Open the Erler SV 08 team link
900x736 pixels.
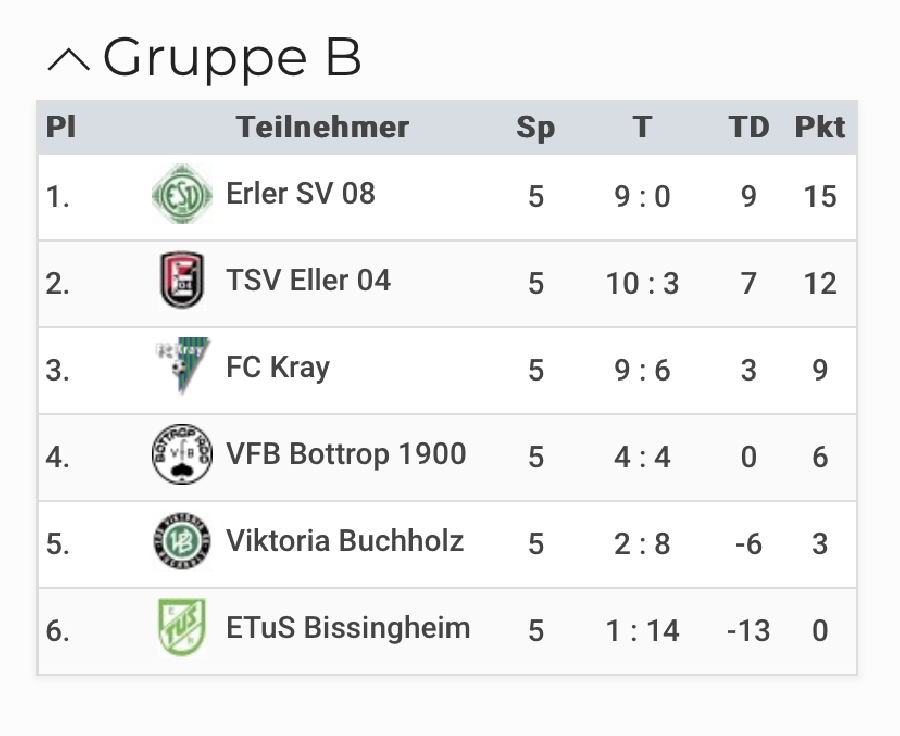(x=301, y=192)
